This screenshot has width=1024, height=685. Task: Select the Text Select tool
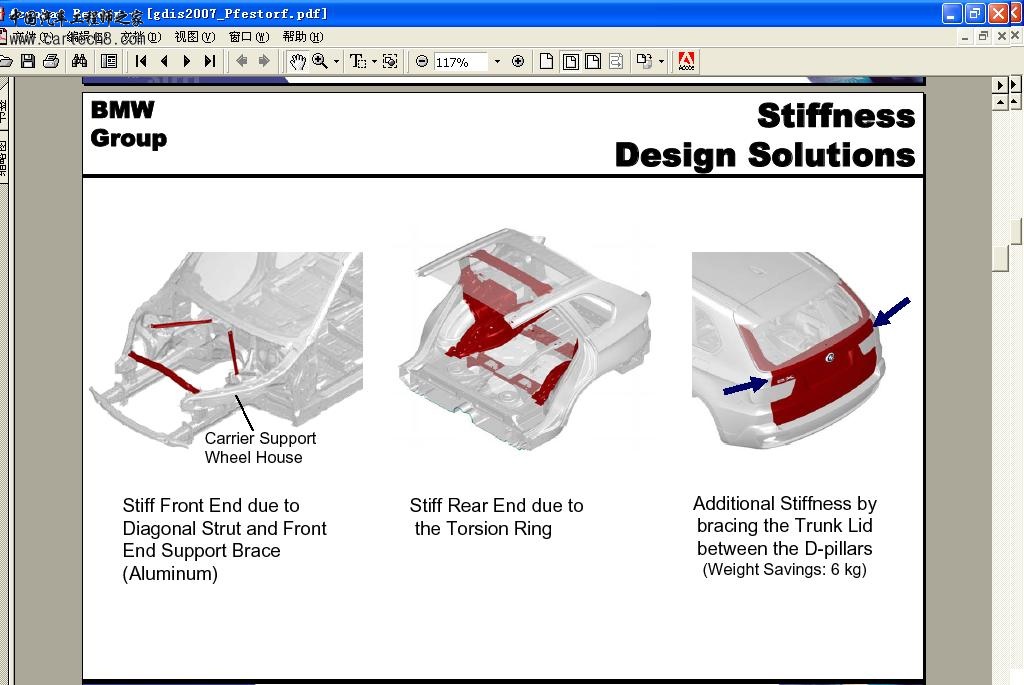tap(357, 61)
